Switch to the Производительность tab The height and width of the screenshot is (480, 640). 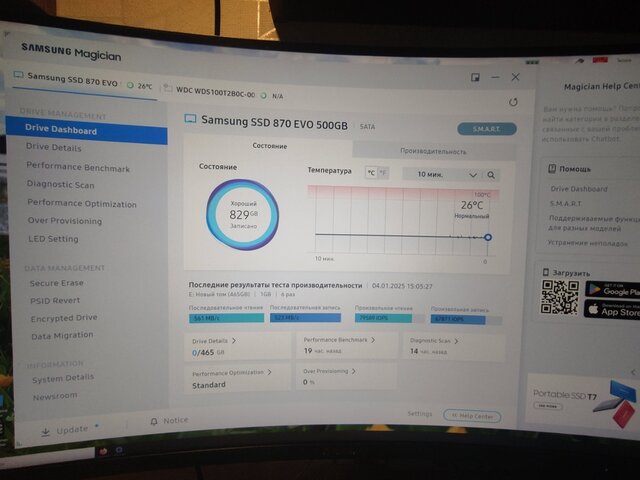[433, 151]
